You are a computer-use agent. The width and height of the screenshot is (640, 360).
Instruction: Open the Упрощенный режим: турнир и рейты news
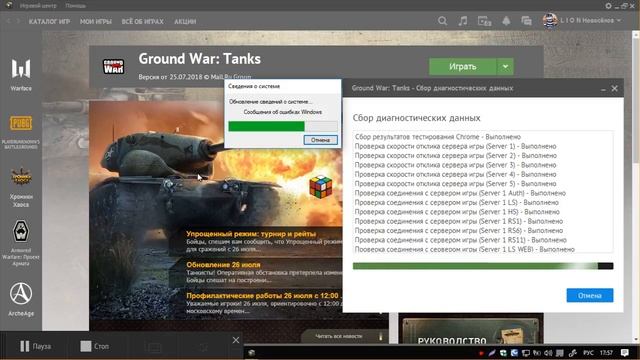(x=251, y=234)
